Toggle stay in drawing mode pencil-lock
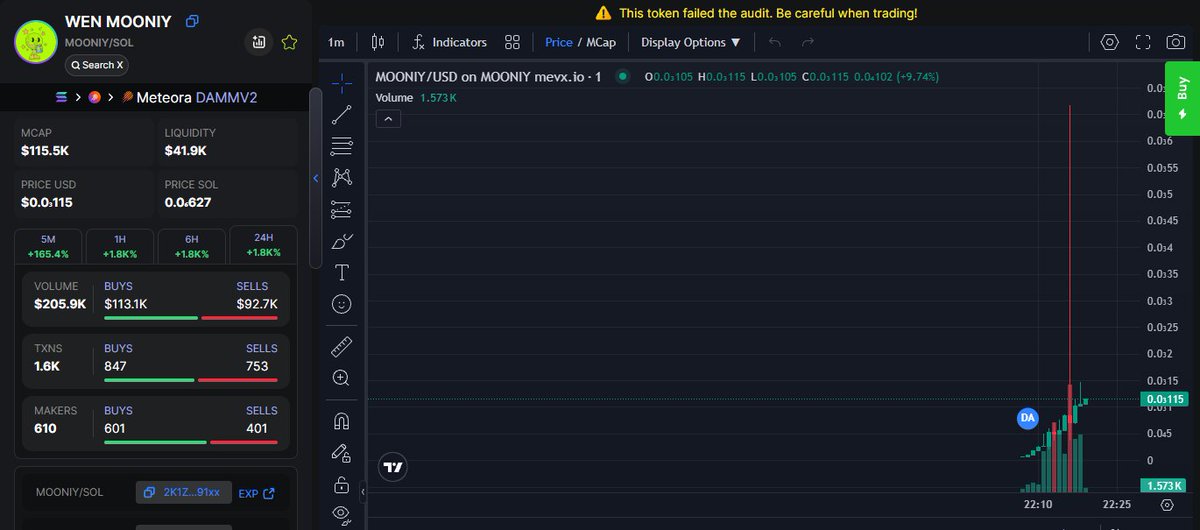1200x530 pixels. (x=342, y=453)
